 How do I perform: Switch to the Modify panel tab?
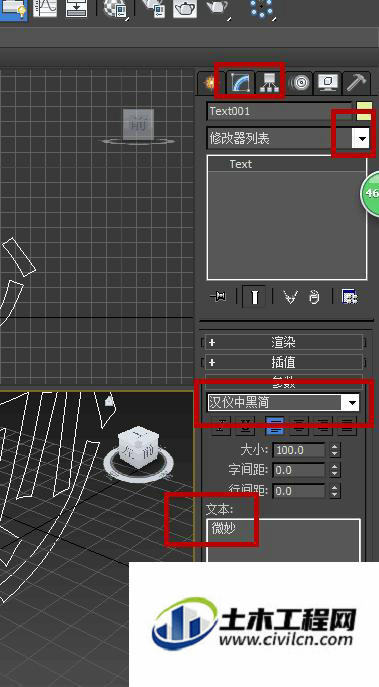[x=242, y=82]
